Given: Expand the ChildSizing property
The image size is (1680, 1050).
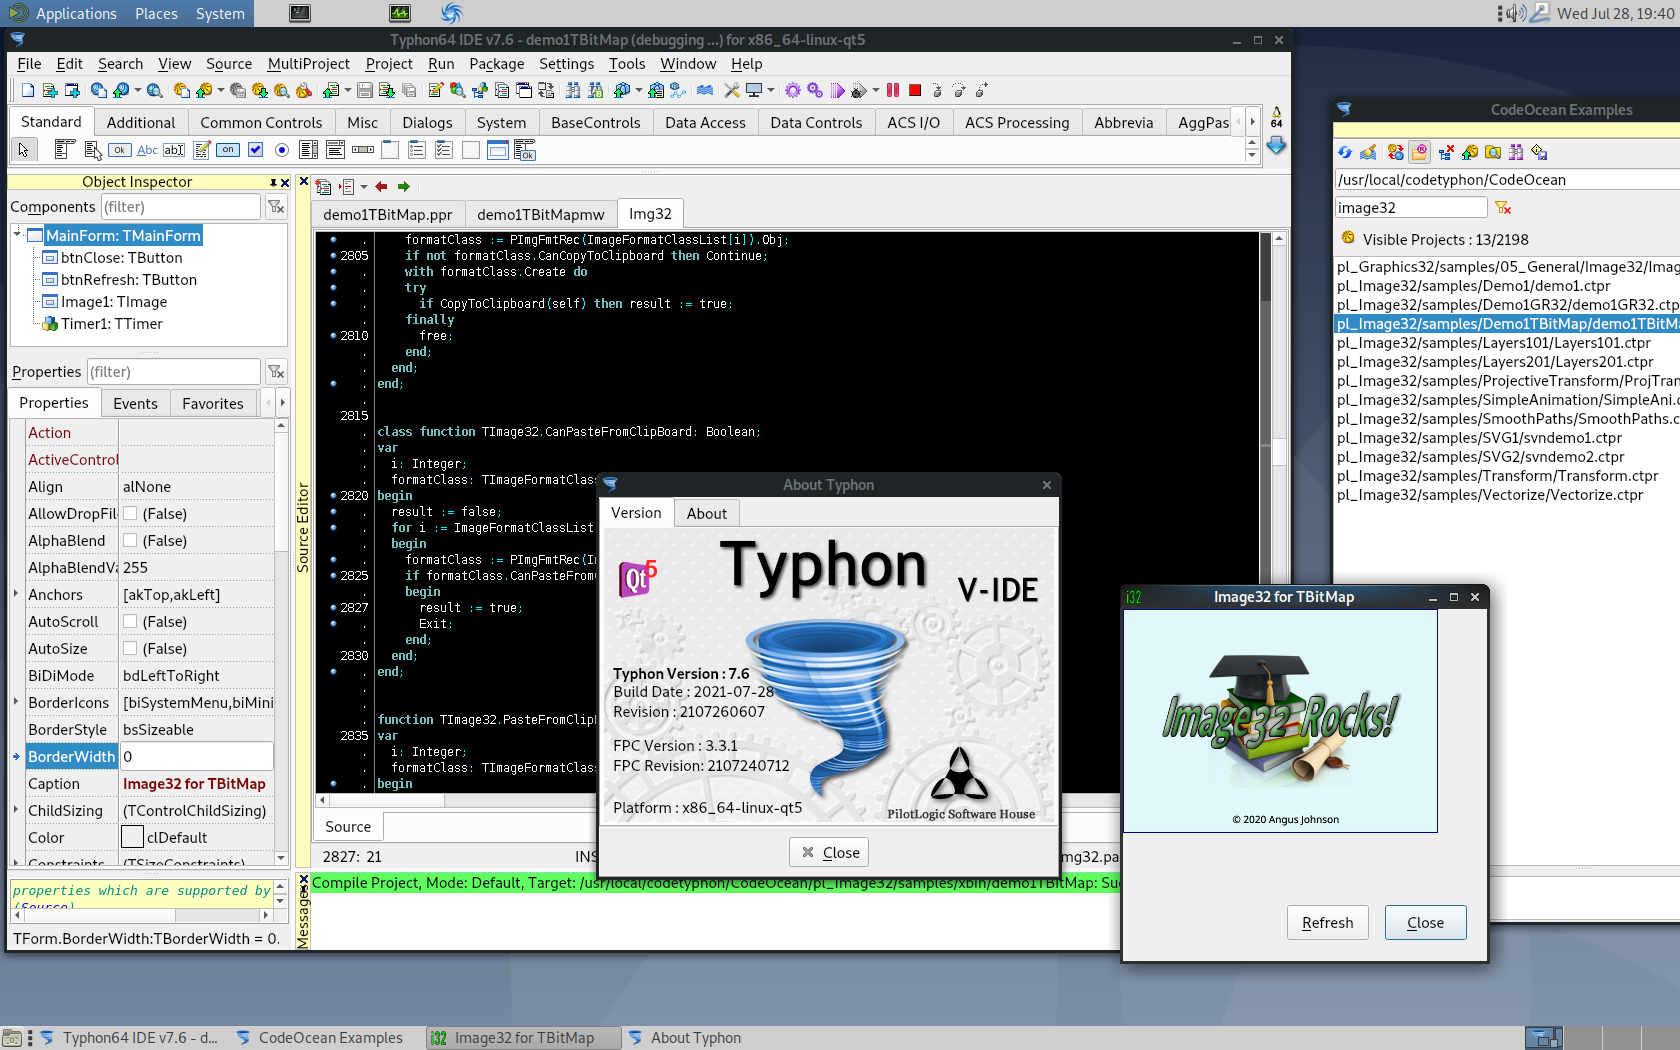Looking at the screenshot, I should (x=16, y=810).
